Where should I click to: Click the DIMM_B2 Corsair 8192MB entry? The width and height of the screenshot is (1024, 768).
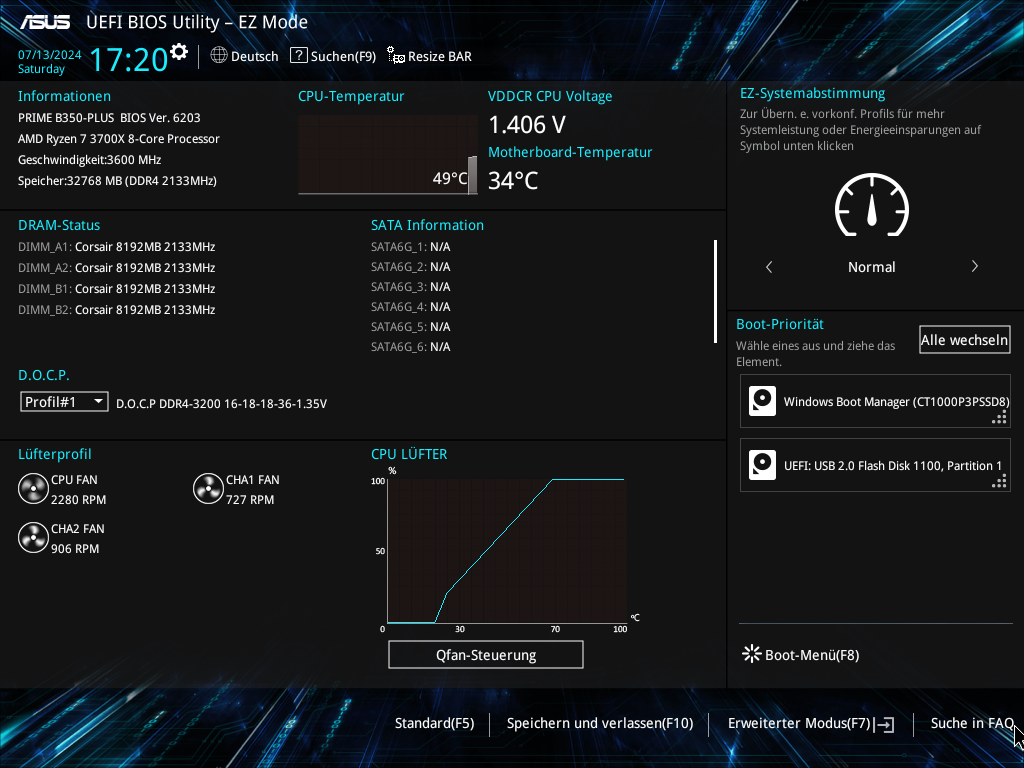(116, 310)
